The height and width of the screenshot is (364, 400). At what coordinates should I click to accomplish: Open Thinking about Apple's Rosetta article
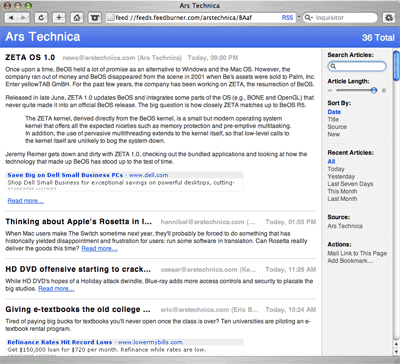click(x=78, y=222)
